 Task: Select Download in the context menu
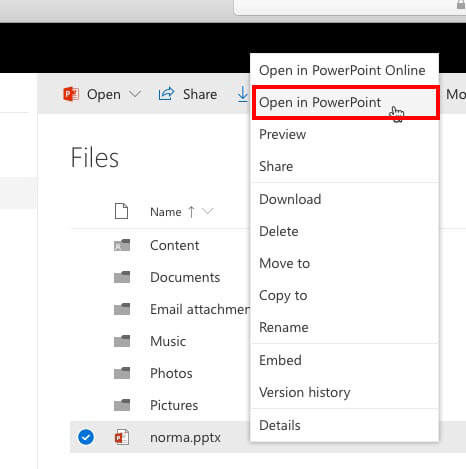point(344,199)
